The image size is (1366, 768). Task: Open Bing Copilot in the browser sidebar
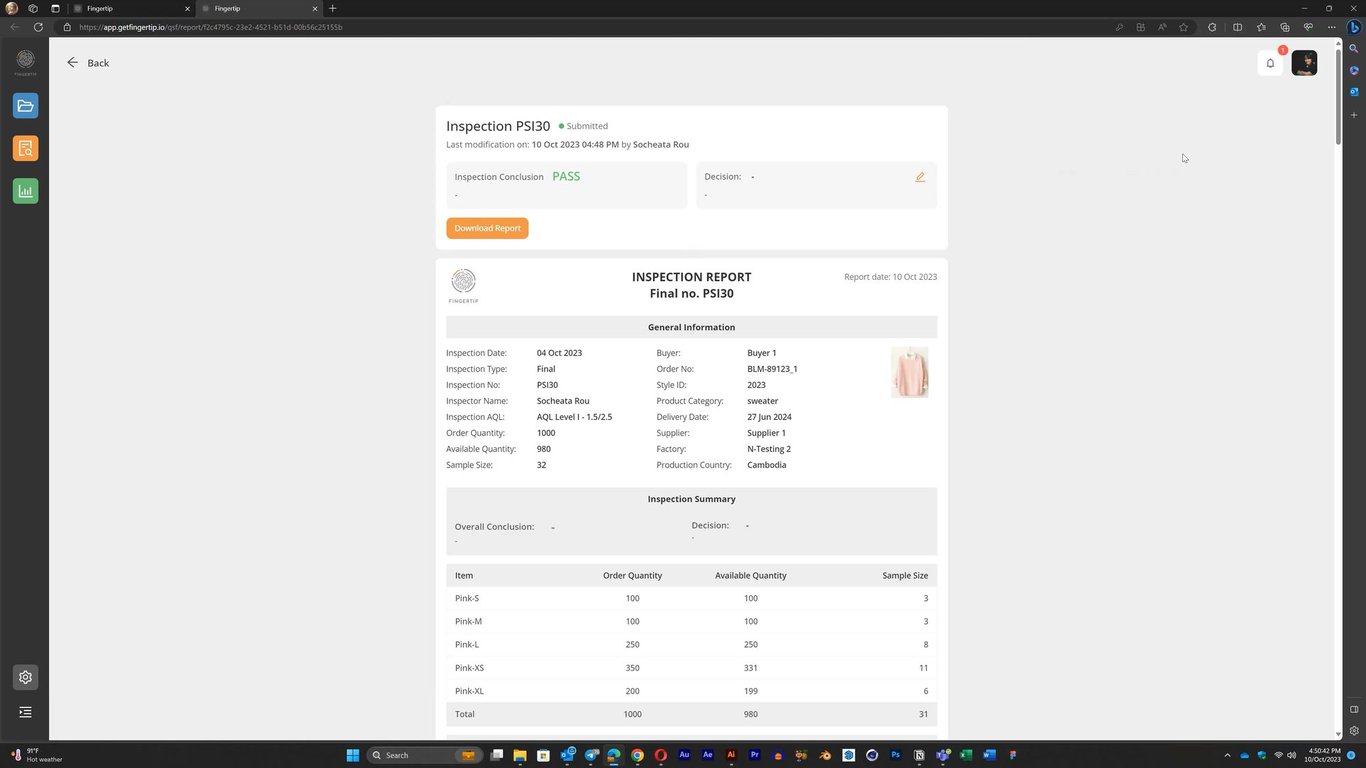[x=1354, y=27]
